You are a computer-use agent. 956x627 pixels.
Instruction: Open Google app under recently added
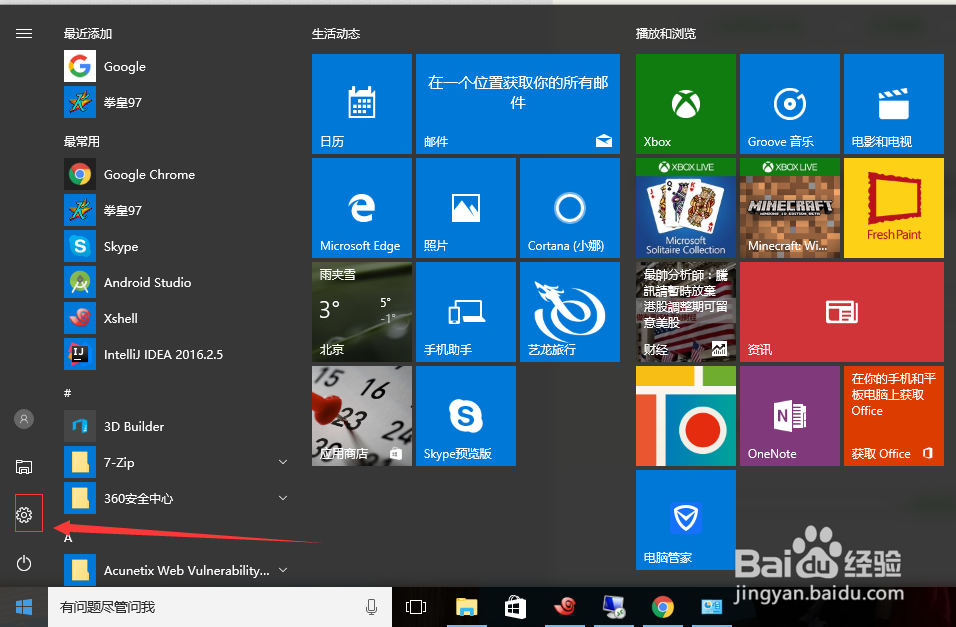[x=176, y=66]
